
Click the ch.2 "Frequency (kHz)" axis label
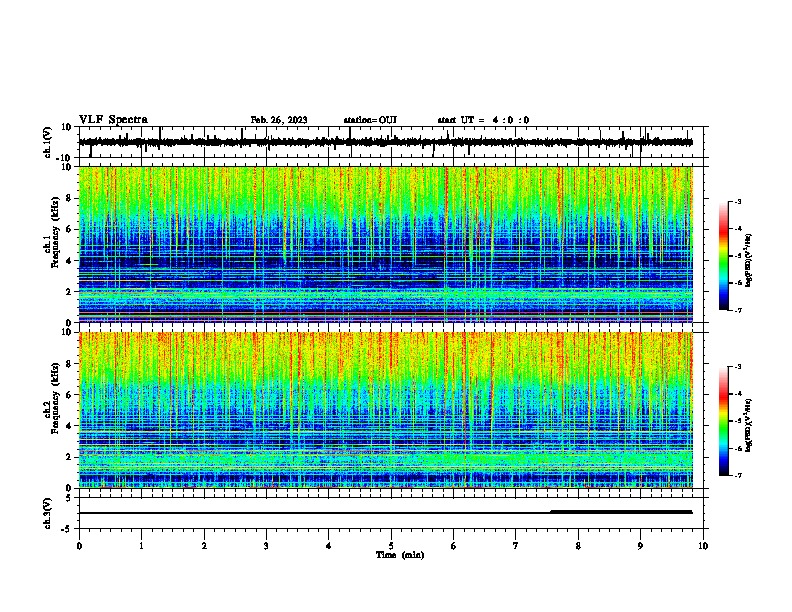[x=55, y=398]
